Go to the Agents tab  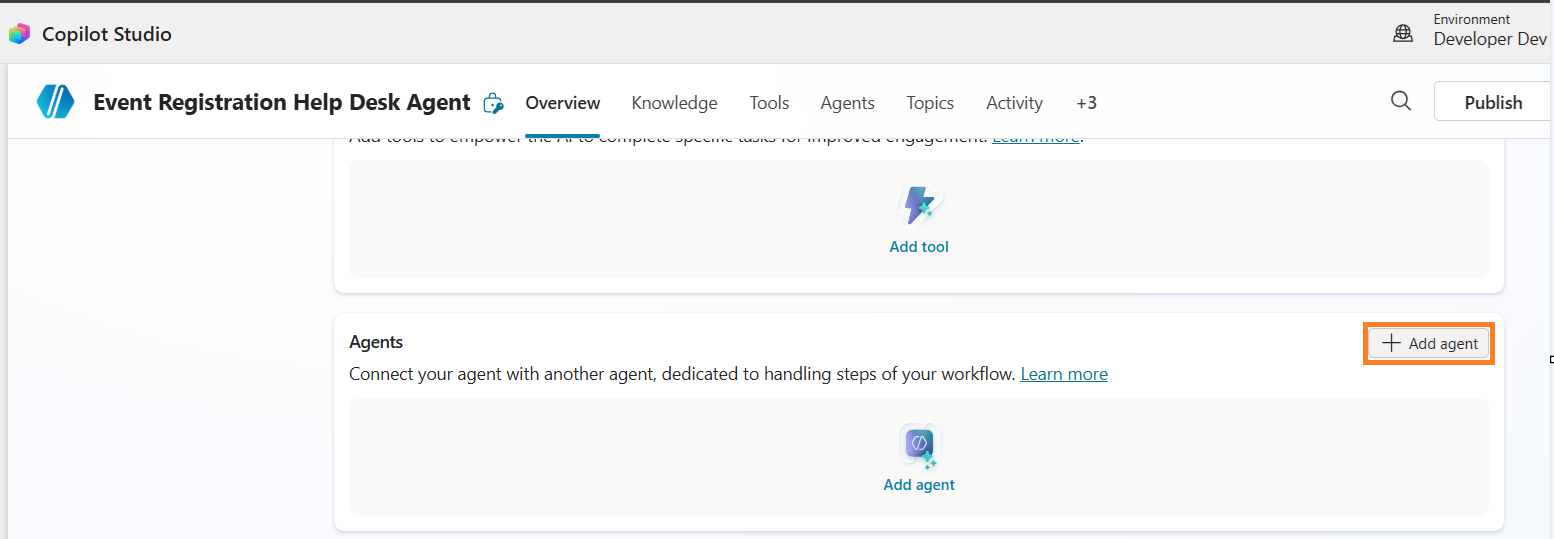point(847,103)
